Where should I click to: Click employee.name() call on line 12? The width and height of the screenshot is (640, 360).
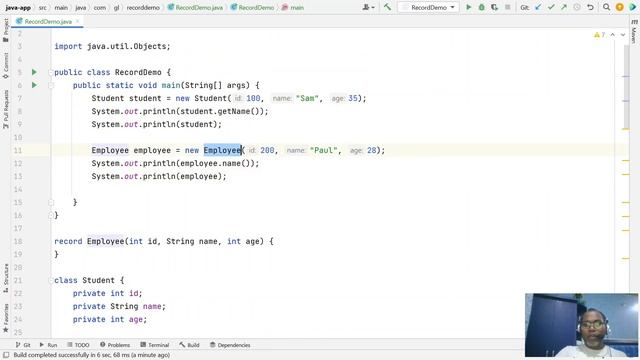[x=217, y=163]
